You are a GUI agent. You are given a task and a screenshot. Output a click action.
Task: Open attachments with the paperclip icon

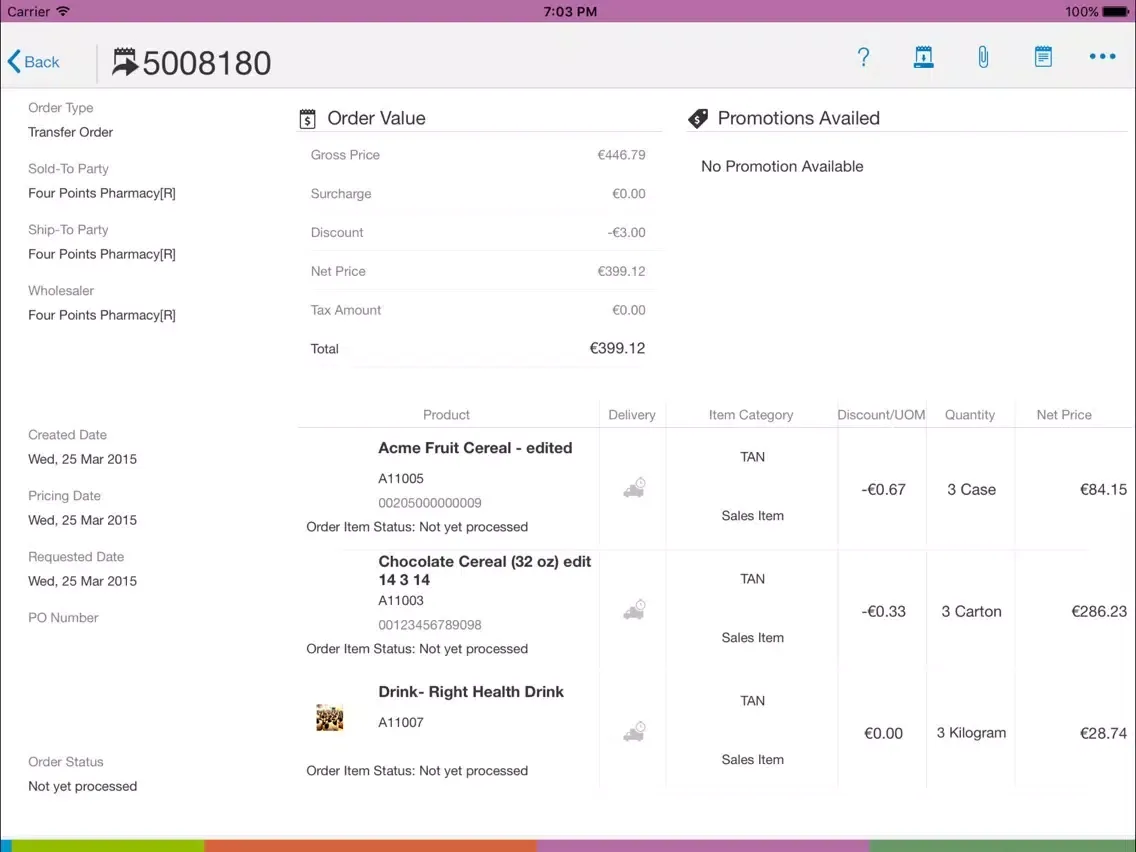point(983,58)
